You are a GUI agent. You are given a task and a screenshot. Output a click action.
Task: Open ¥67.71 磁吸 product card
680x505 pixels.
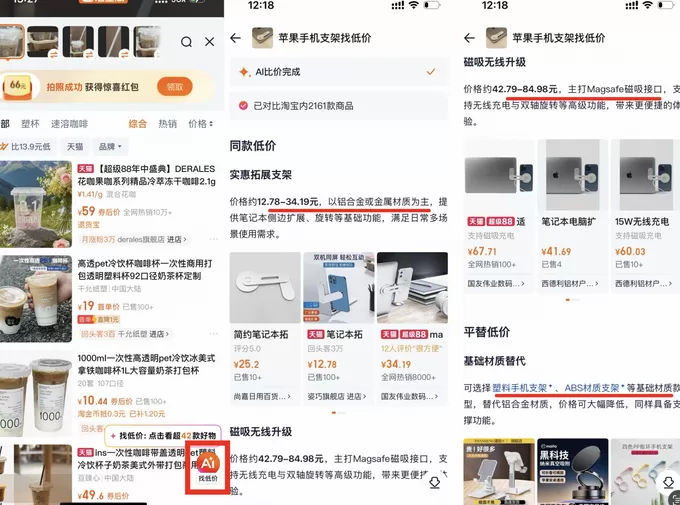[x=499, y=216]
